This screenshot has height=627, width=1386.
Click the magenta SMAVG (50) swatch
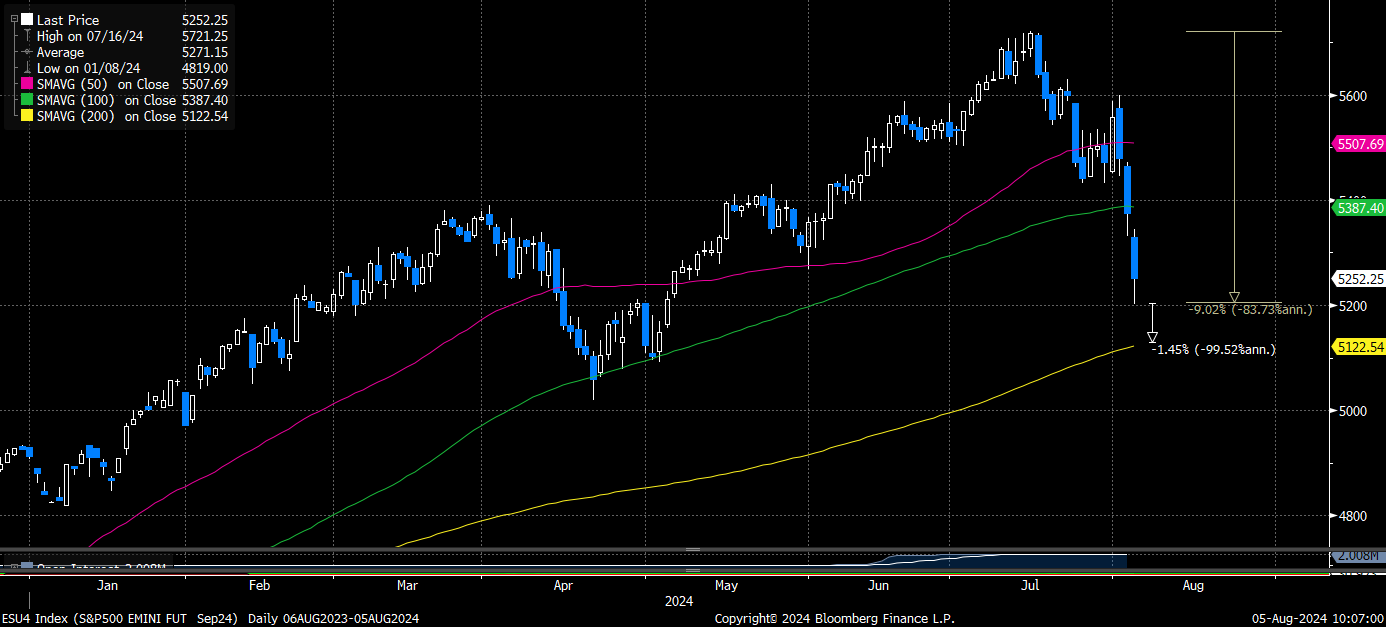click(26, 84)
